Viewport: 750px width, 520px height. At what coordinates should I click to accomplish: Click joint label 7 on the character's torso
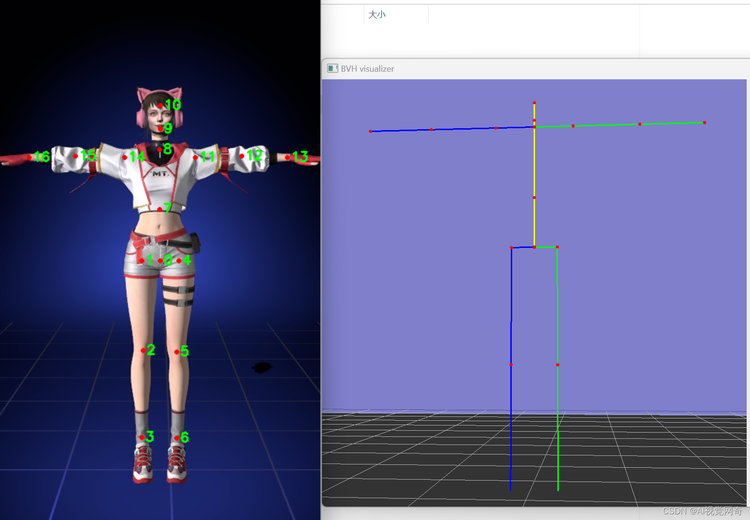167,208
